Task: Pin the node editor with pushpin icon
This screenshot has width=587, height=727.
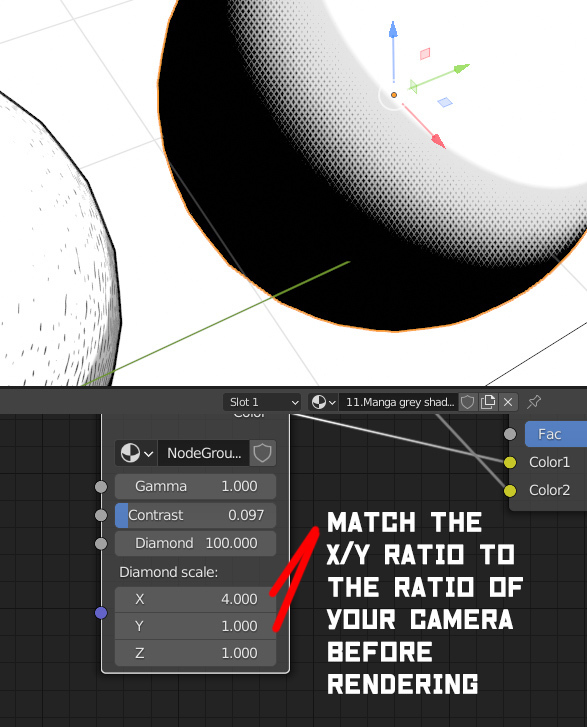Action: click(534, 402)
